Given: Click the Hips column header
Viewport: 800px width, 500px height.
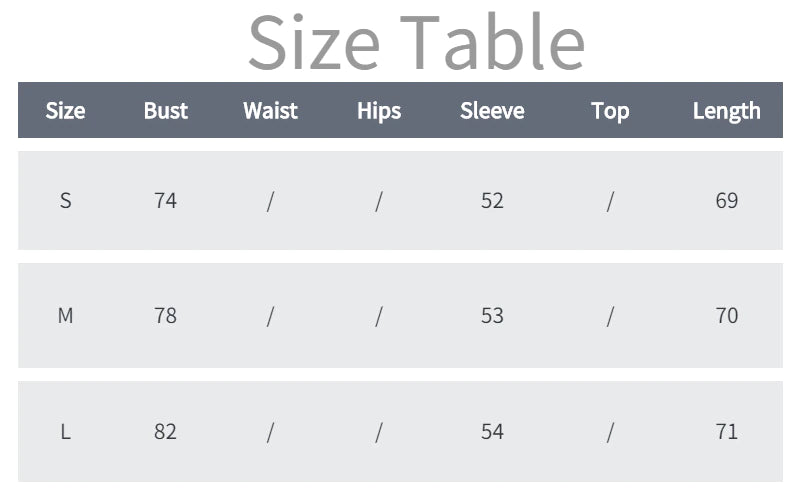Looking at the screenshot, I should [379, 111].
